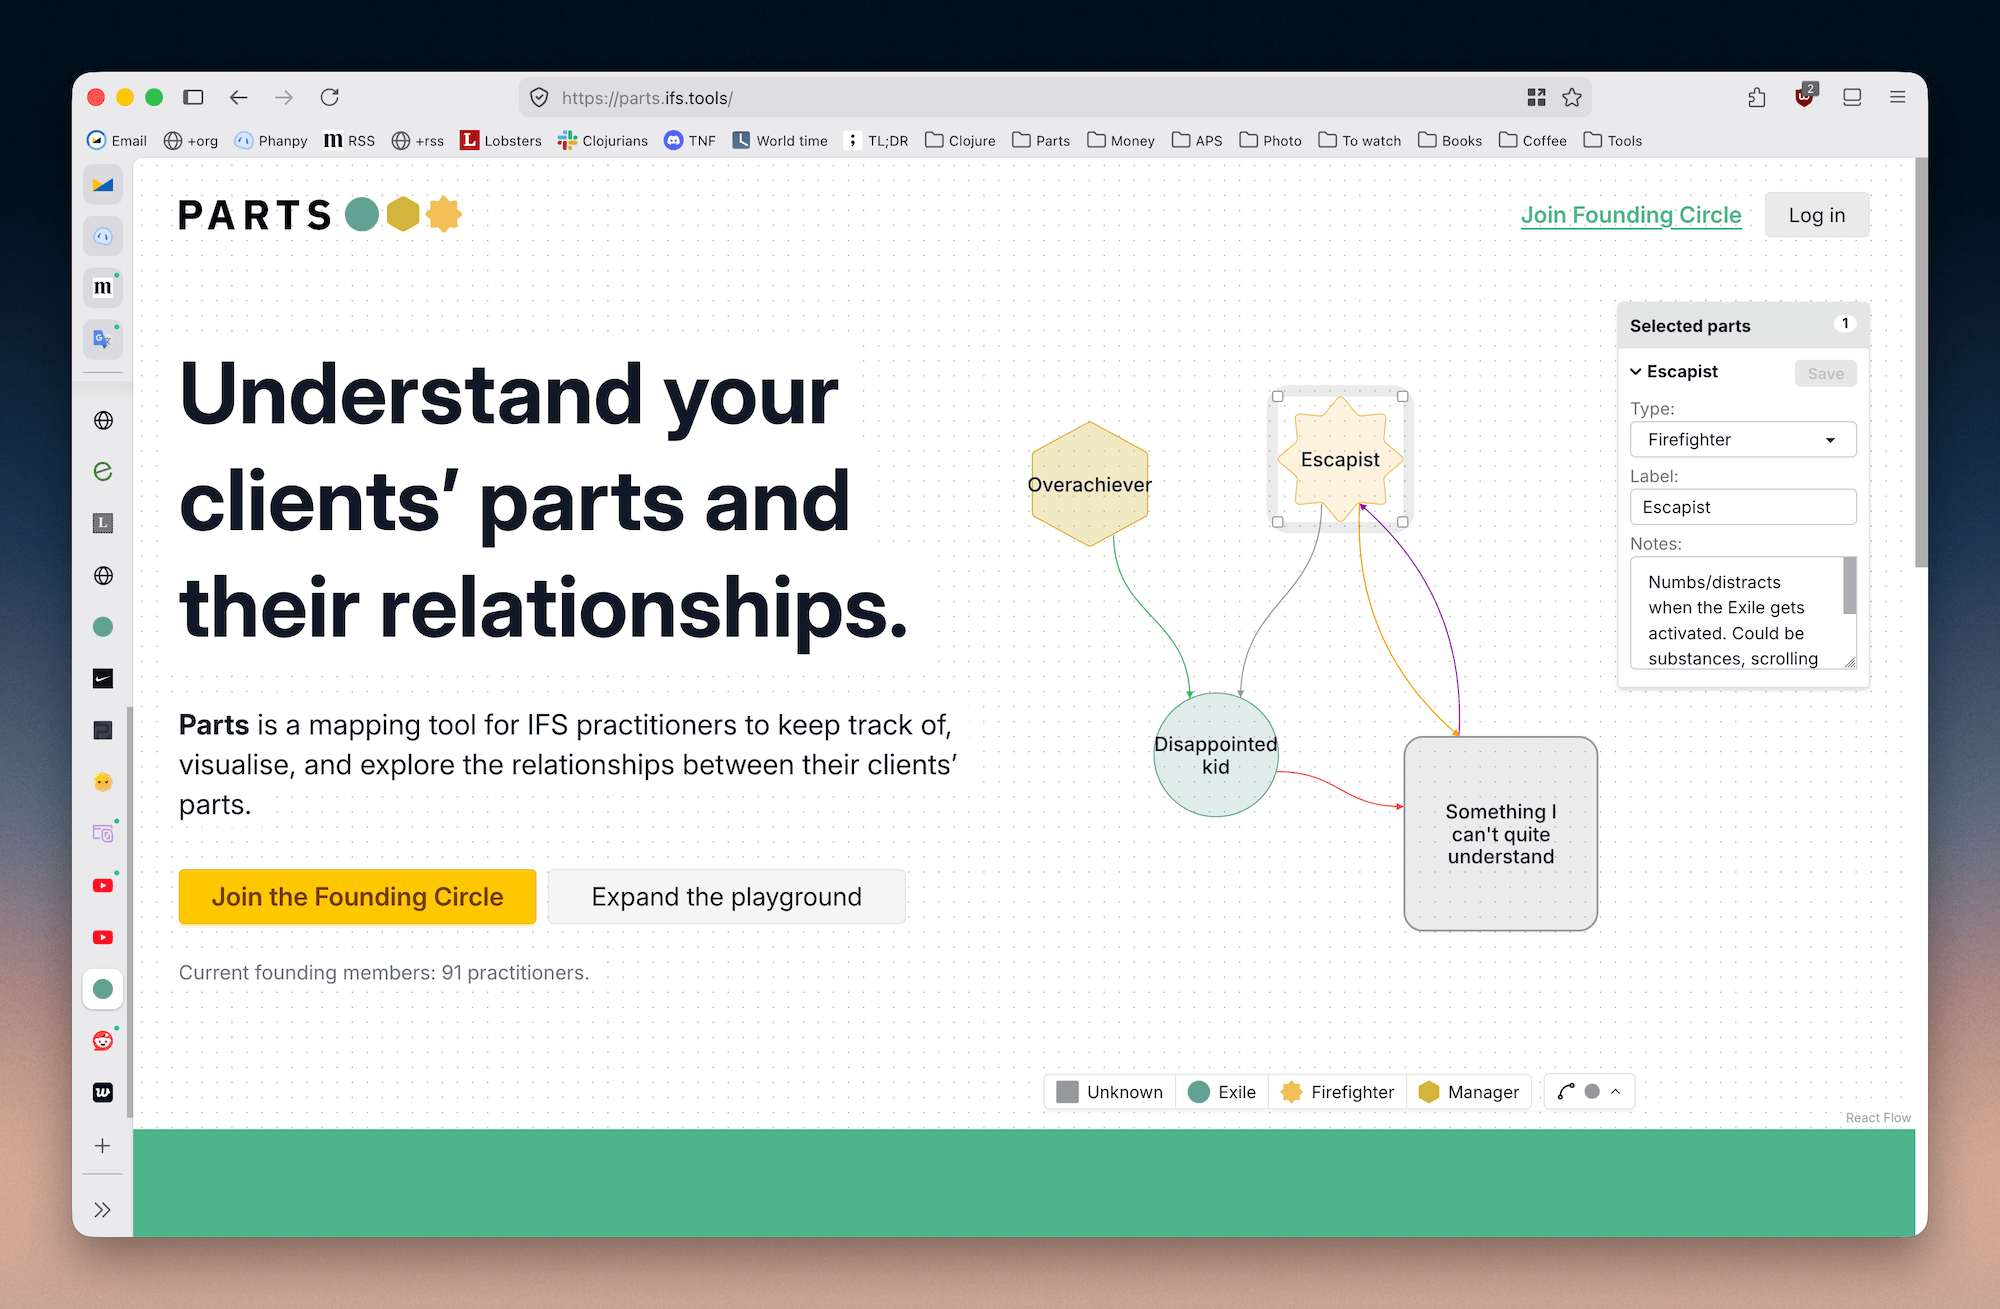Toggle the browser sidebar panel icon
The image size is (2000, 1309).
pyautogui.click(x=193, y=97)
